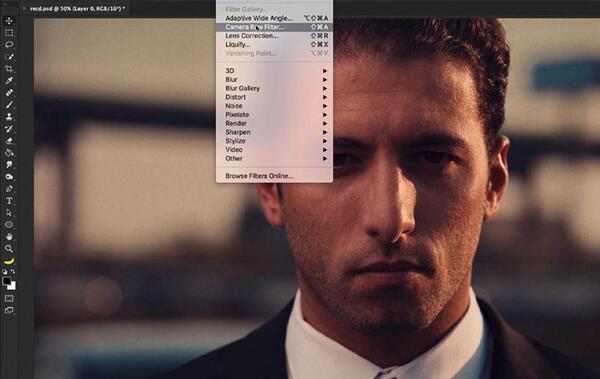600x379 pixels.
Task: Switch foreground and background colors arrow
Action: pos(13,271)
